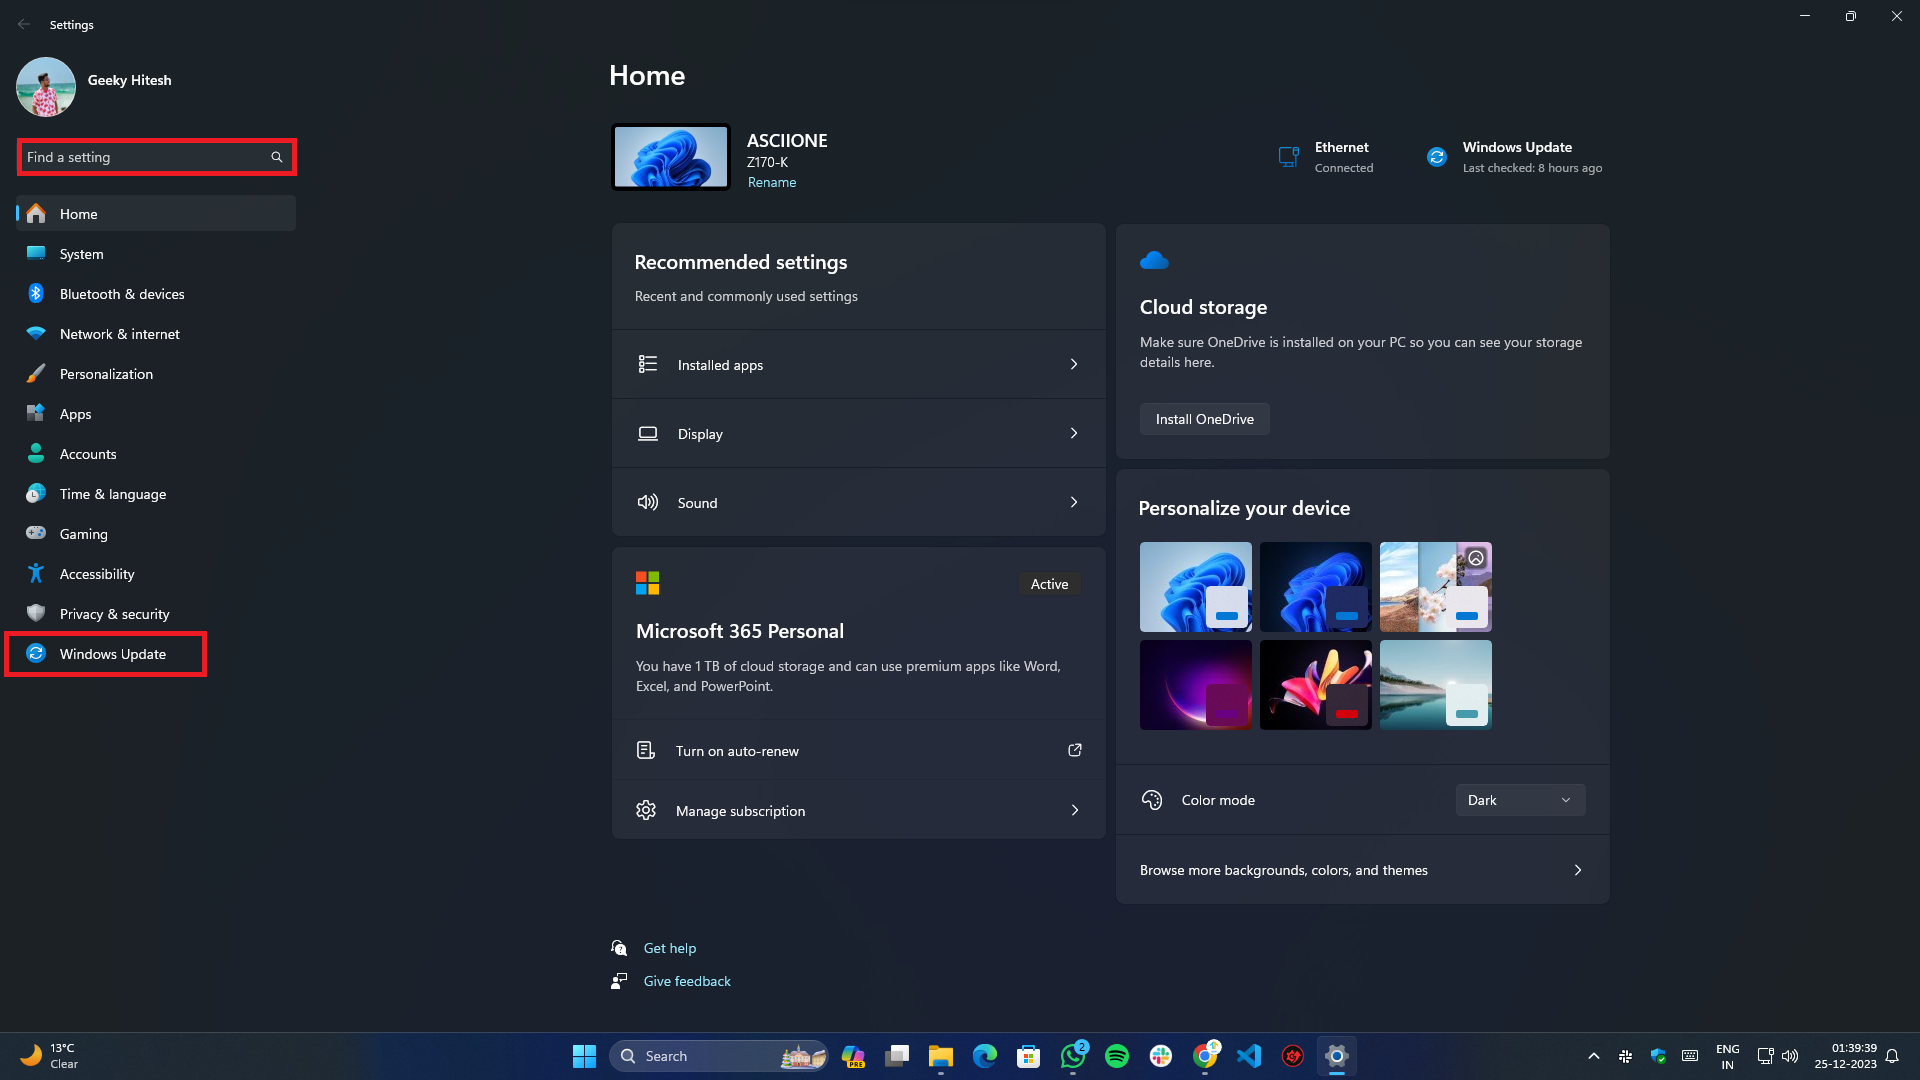Screen dimensions: 1920x1080
Task: Click the Privacy & security shield icon
Action: coord(36,614)
